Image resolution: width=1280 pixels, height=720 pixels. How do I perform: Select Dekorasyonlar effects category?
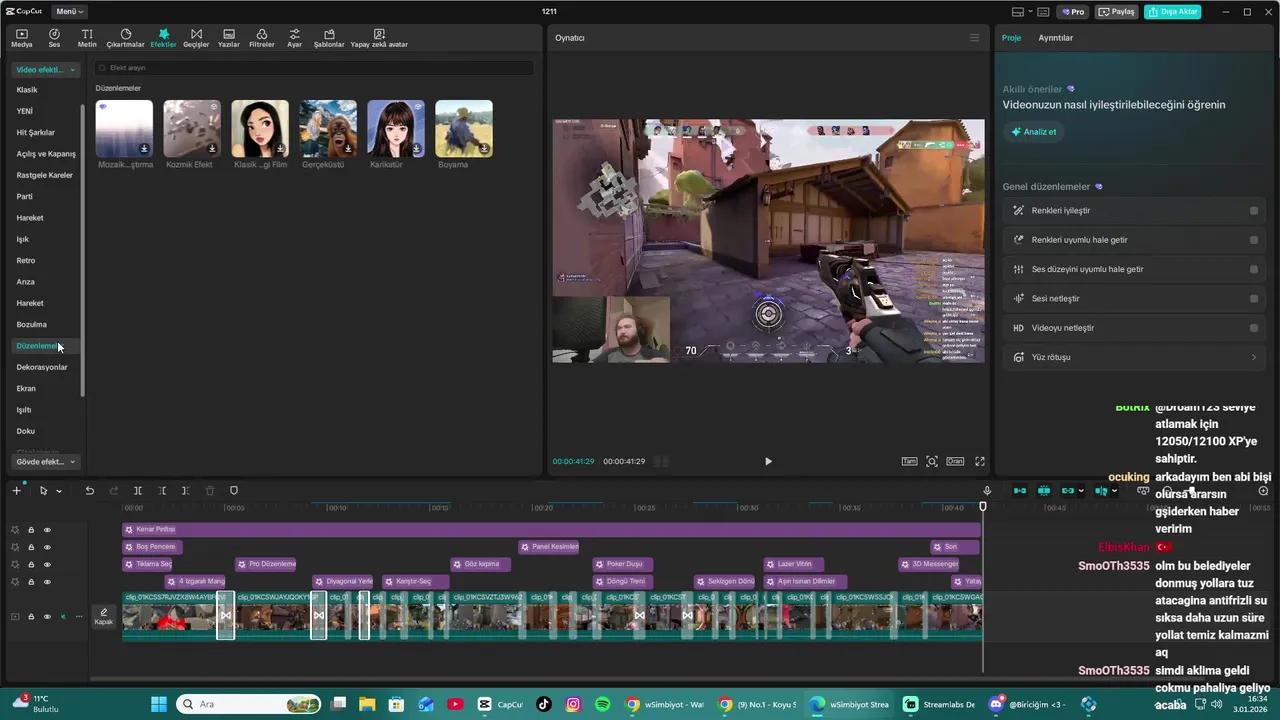pos(42,367)
